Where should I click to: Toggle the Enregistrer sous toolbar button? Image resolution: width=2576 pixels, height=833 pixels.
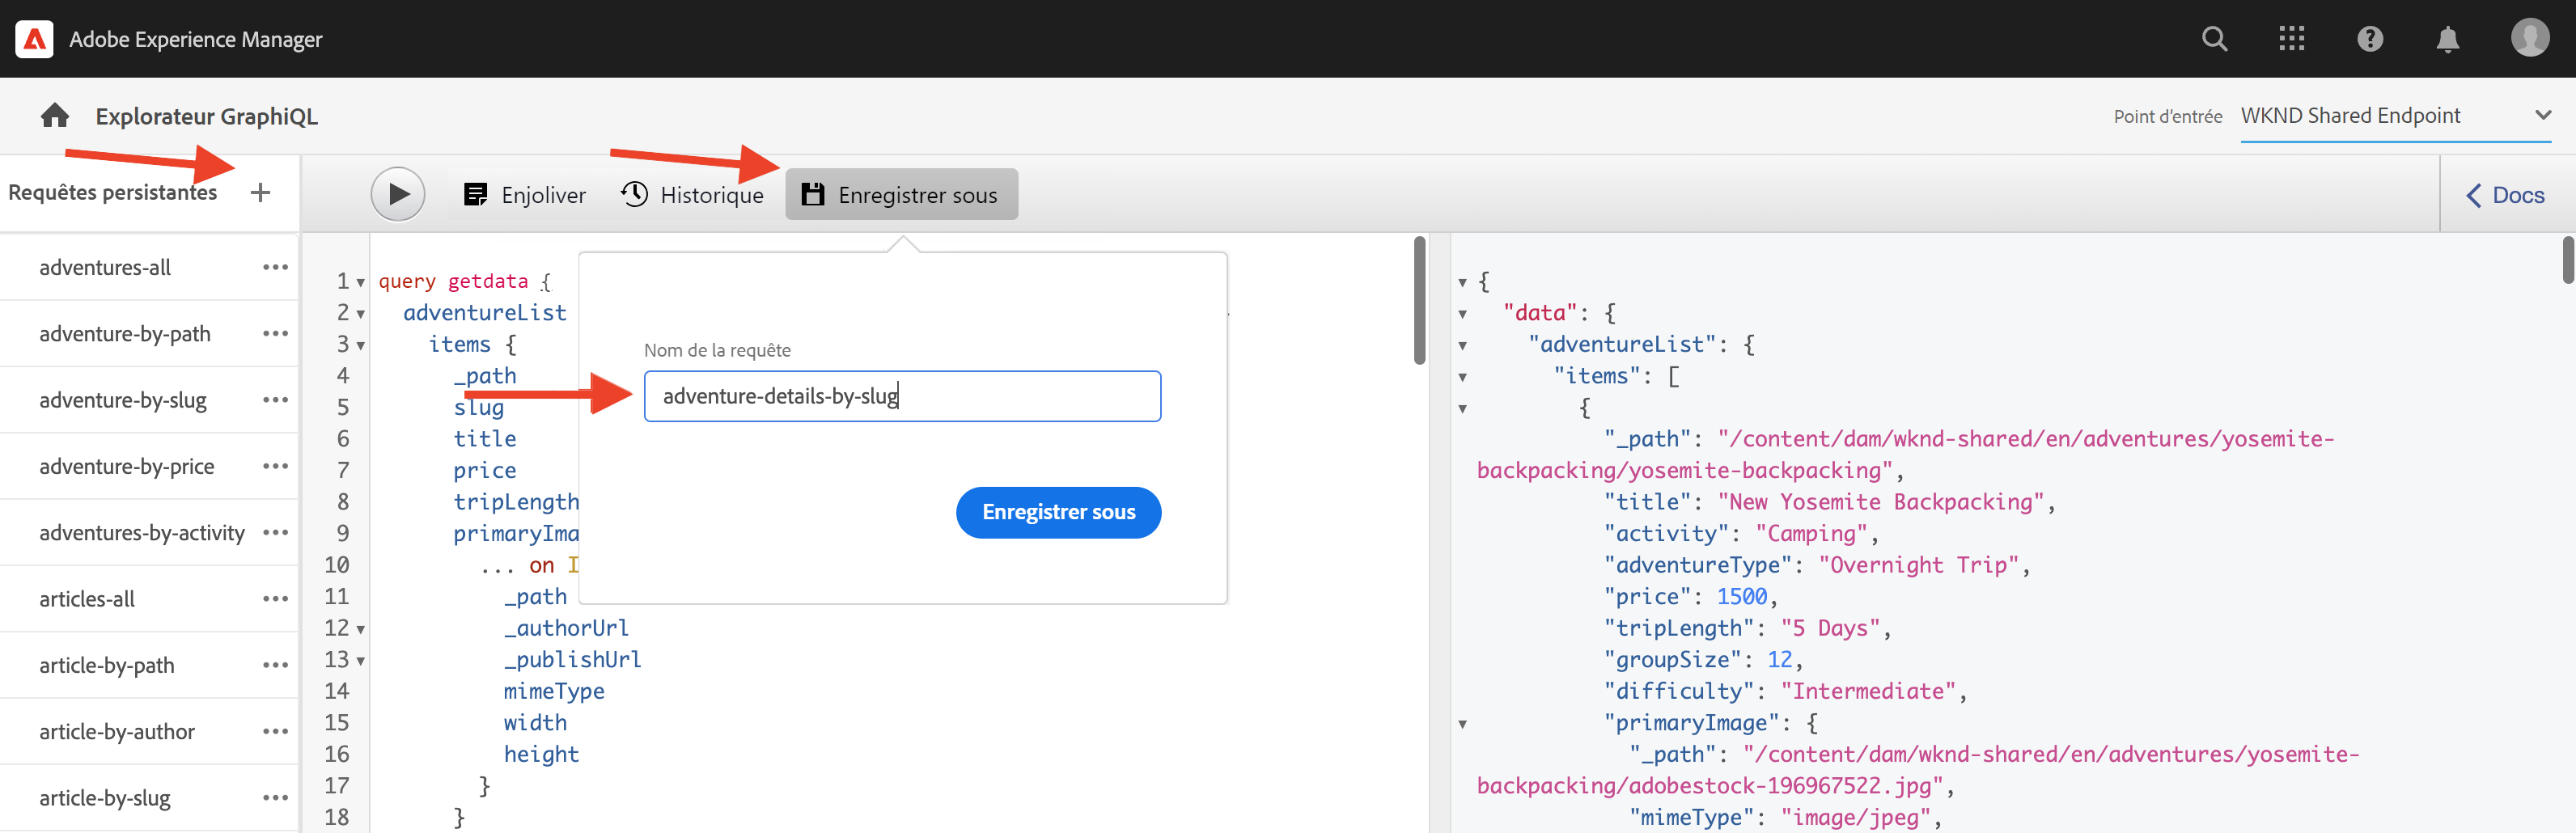[x=901, y=194]
